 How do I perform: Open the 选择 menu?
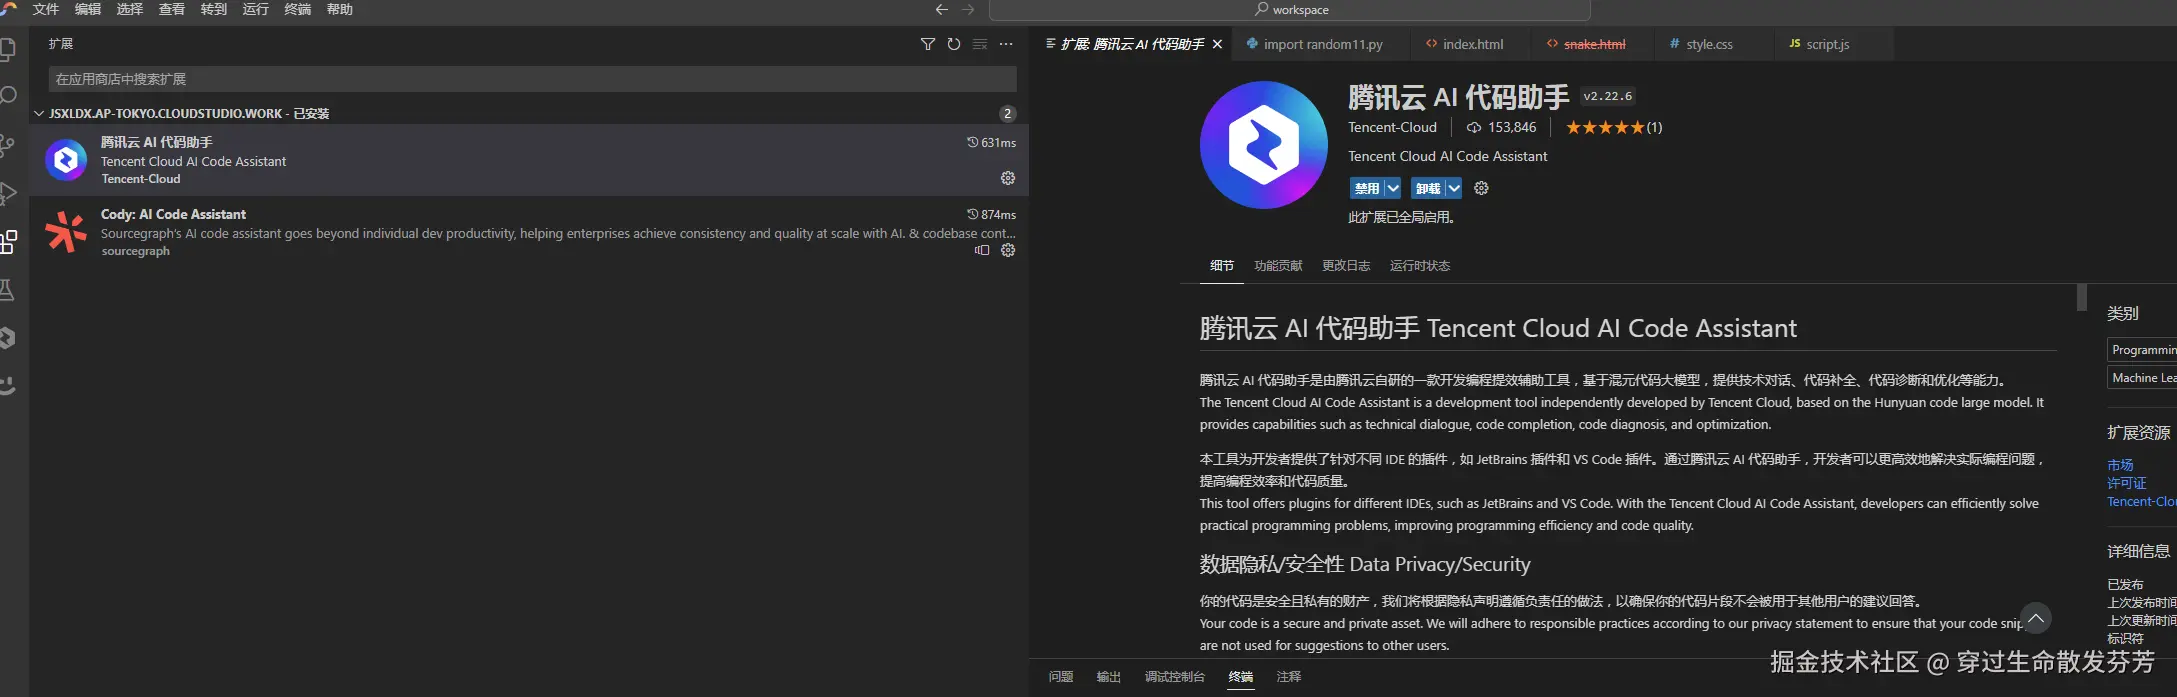(x=130, y=9)
